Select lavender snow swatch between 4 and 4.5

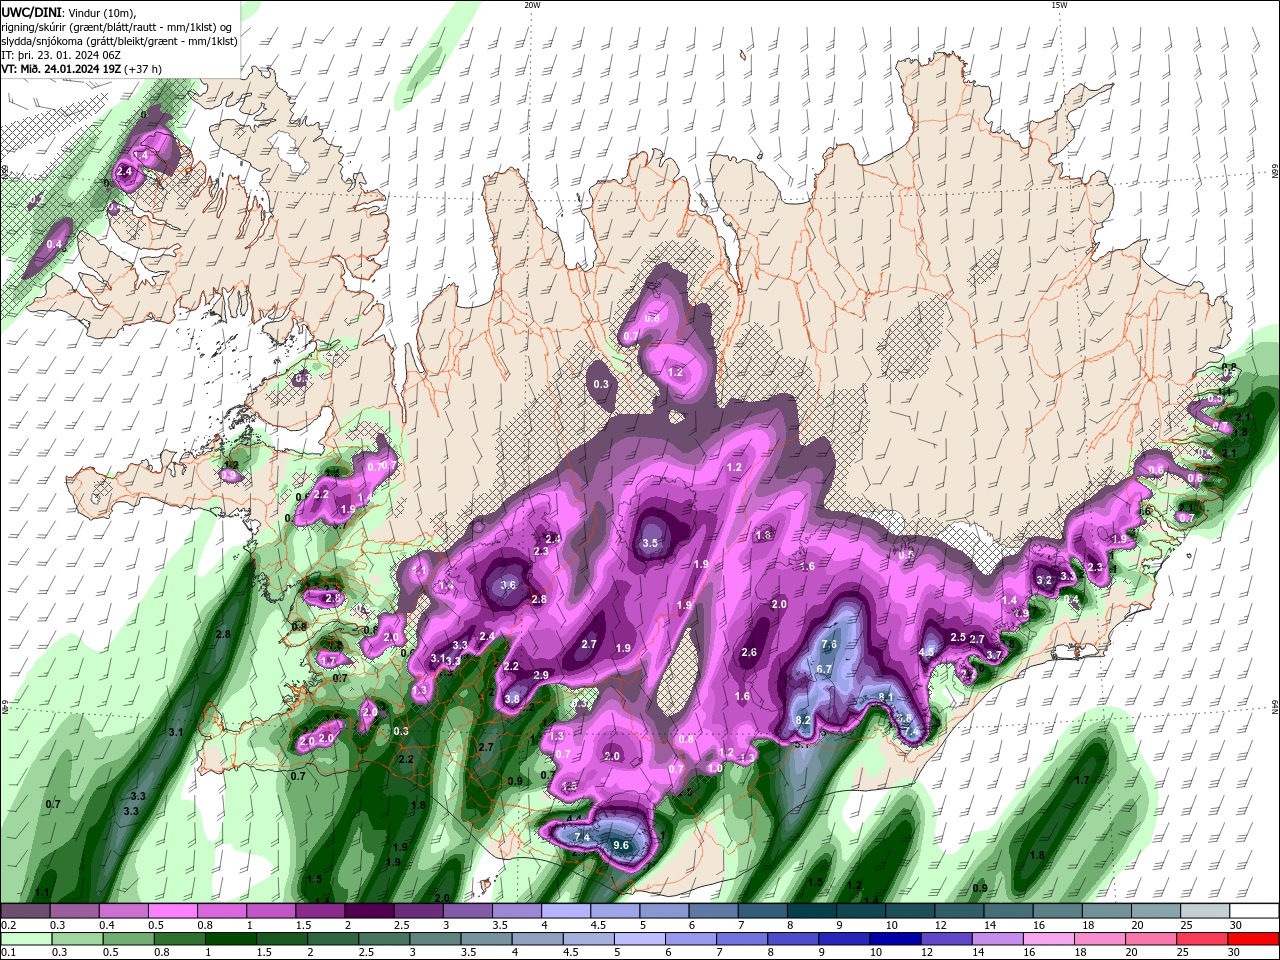point(566,911)
